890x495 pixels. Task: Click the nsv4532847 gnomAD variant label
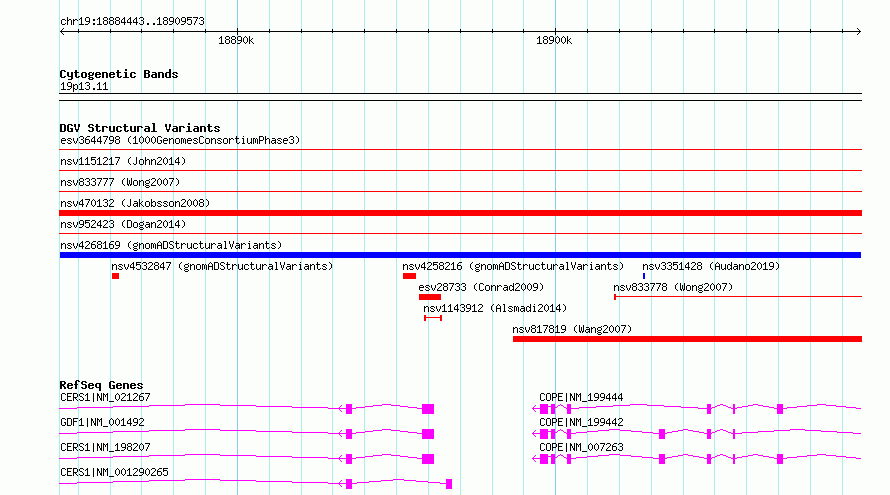coord(222,266)
